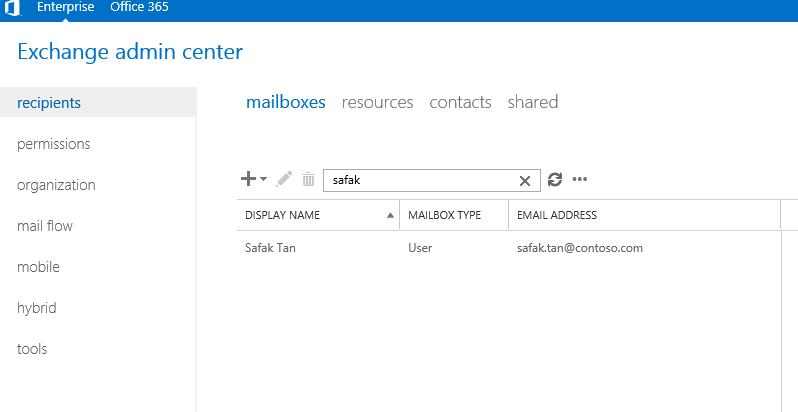Switch to the shared tab
Screen dimensions: 798x412
[533, 102]
